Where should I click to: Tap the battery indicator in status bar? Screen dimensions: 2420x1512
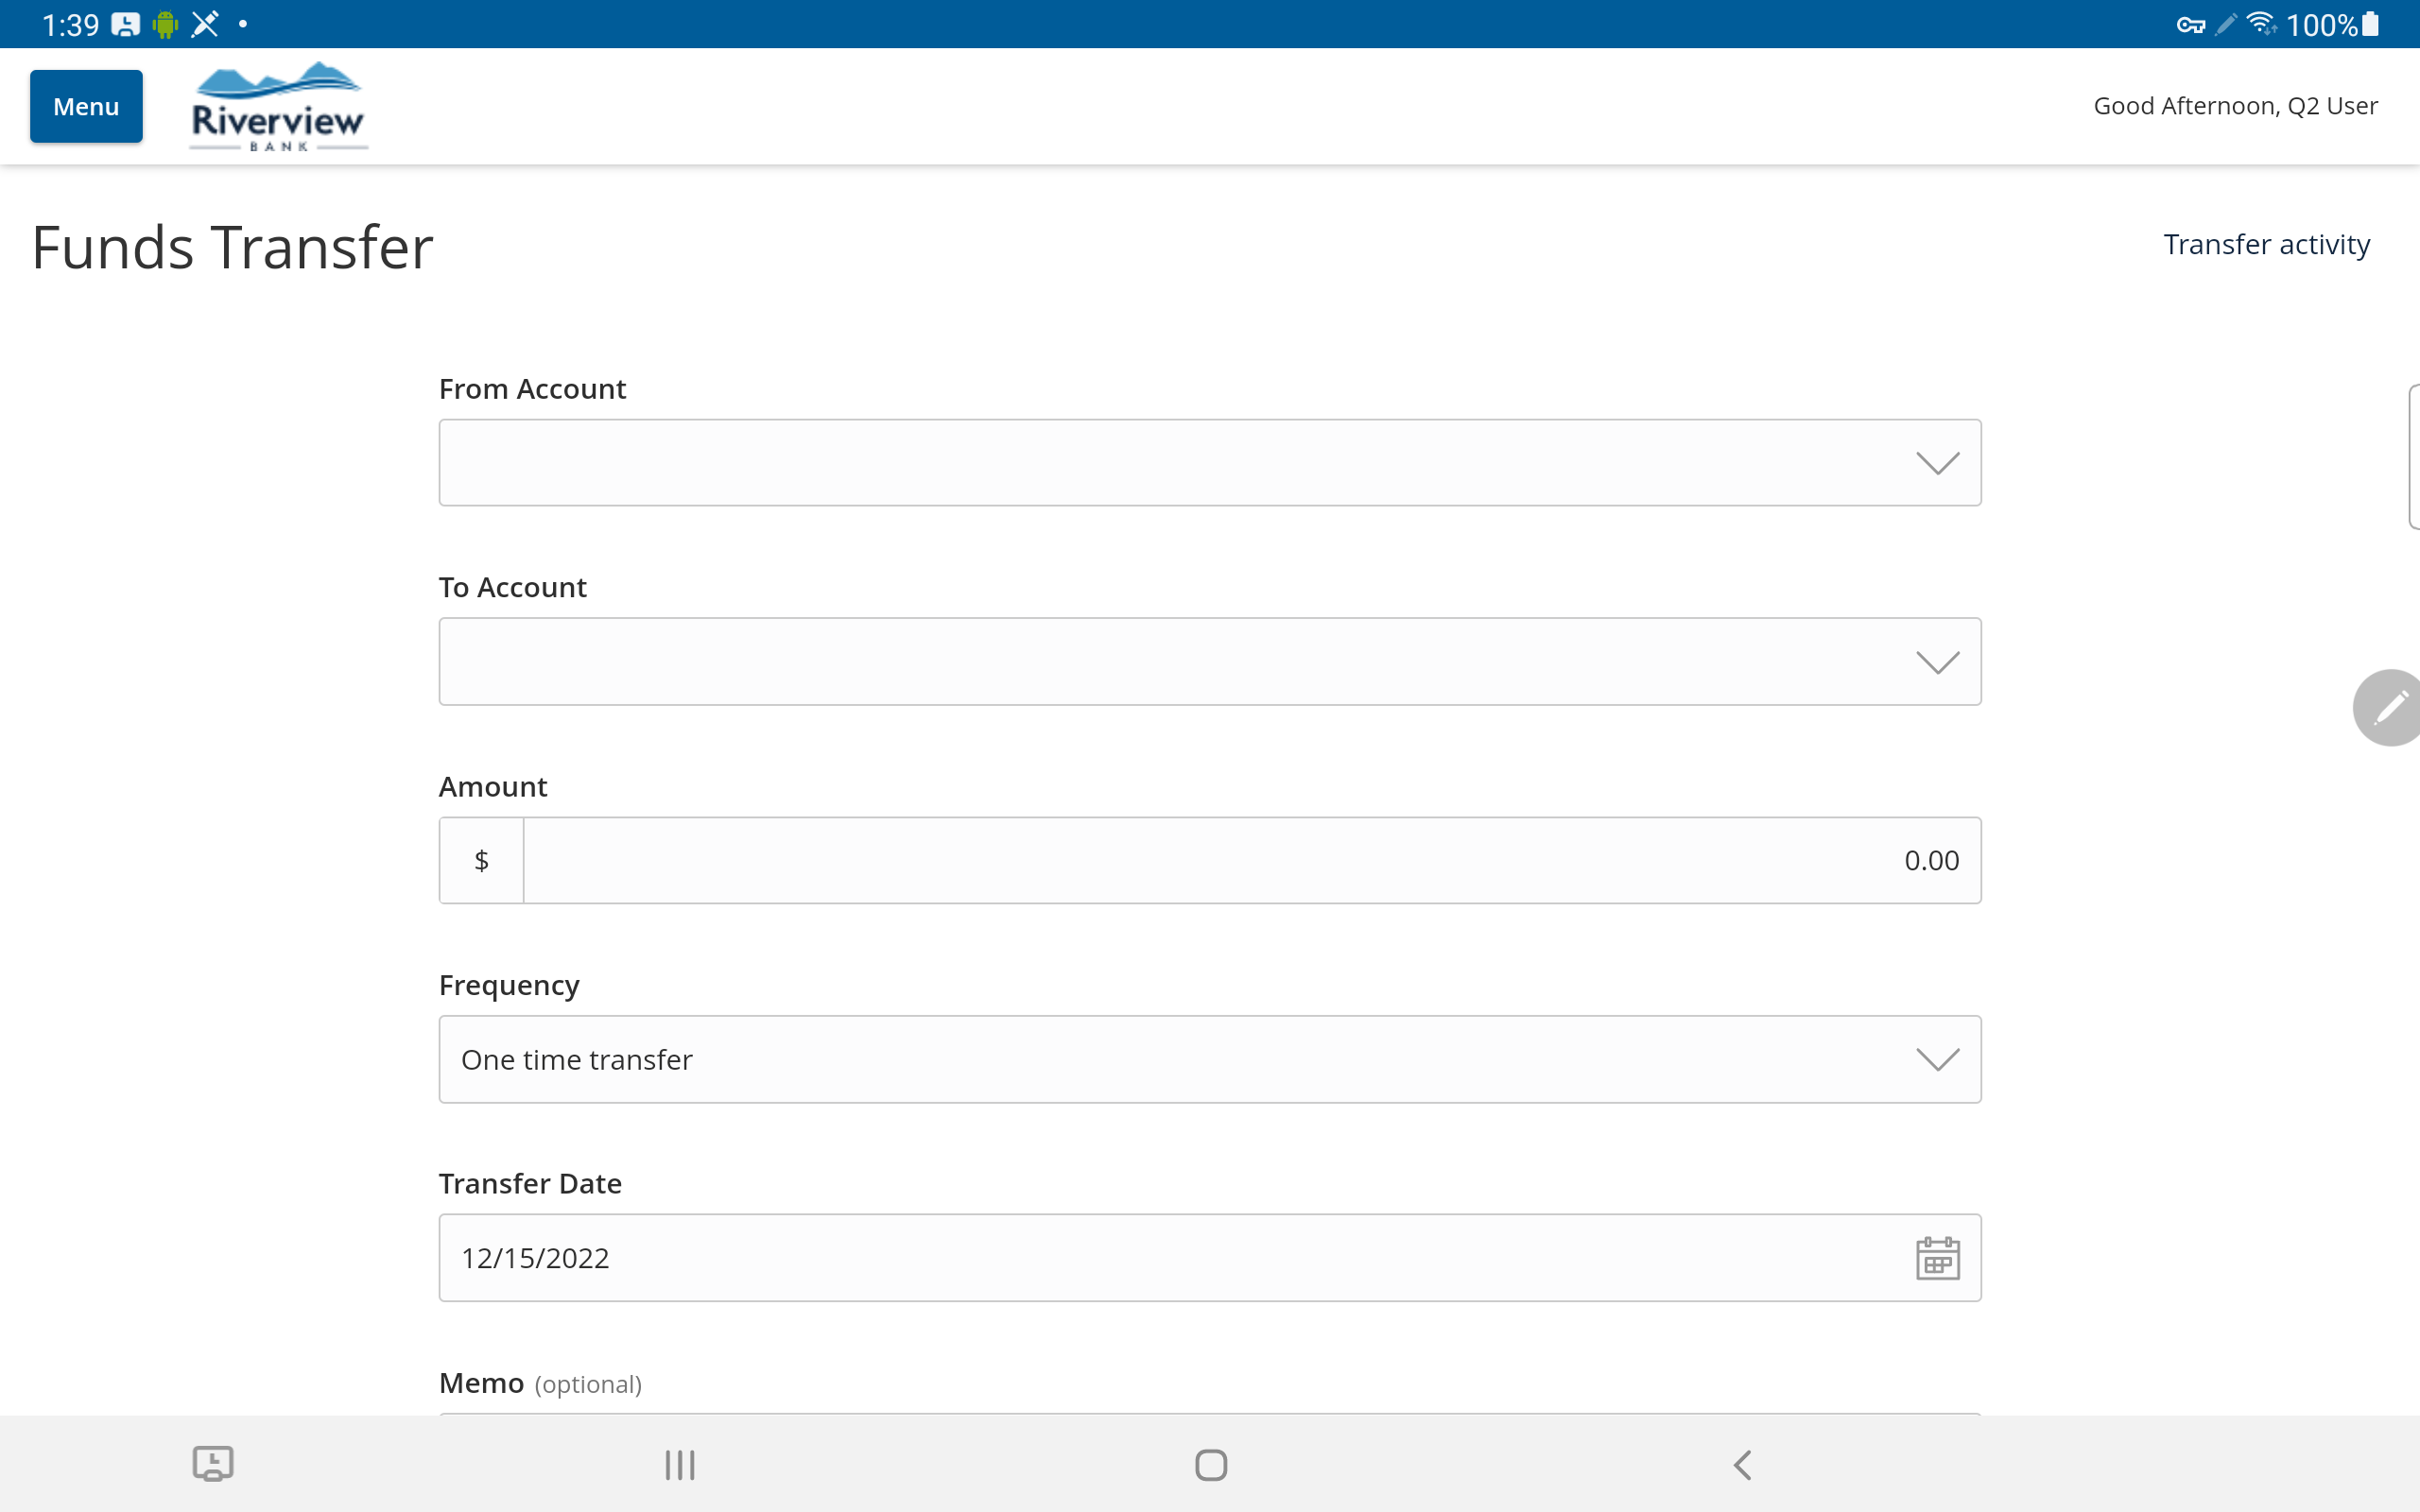click(2371, 24)
